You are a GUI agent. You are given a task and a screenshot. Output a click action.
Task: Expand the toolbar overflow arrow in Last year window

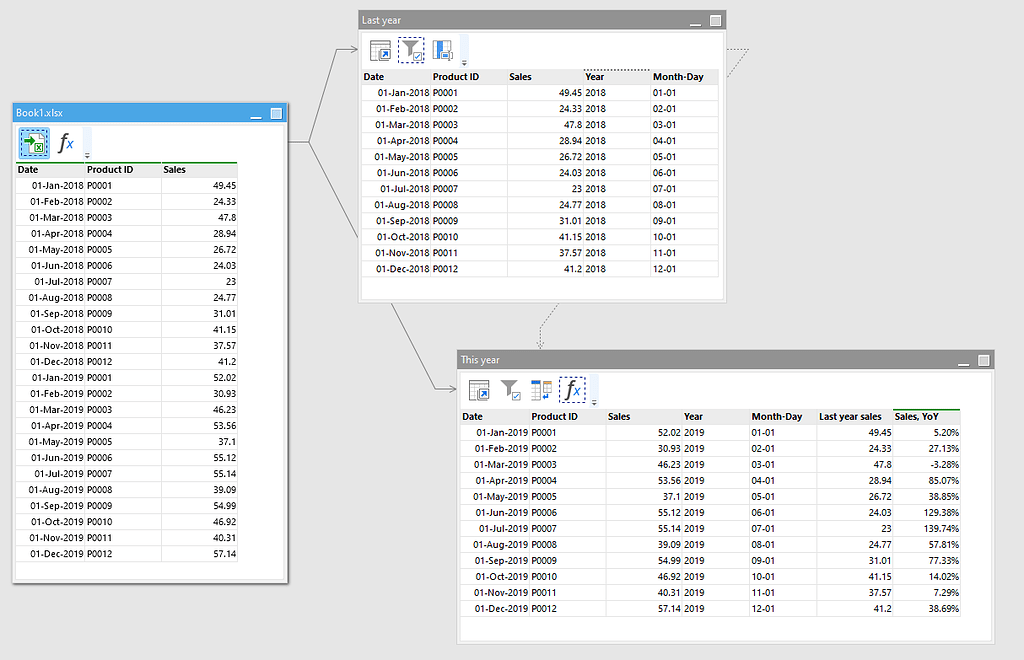462,62
